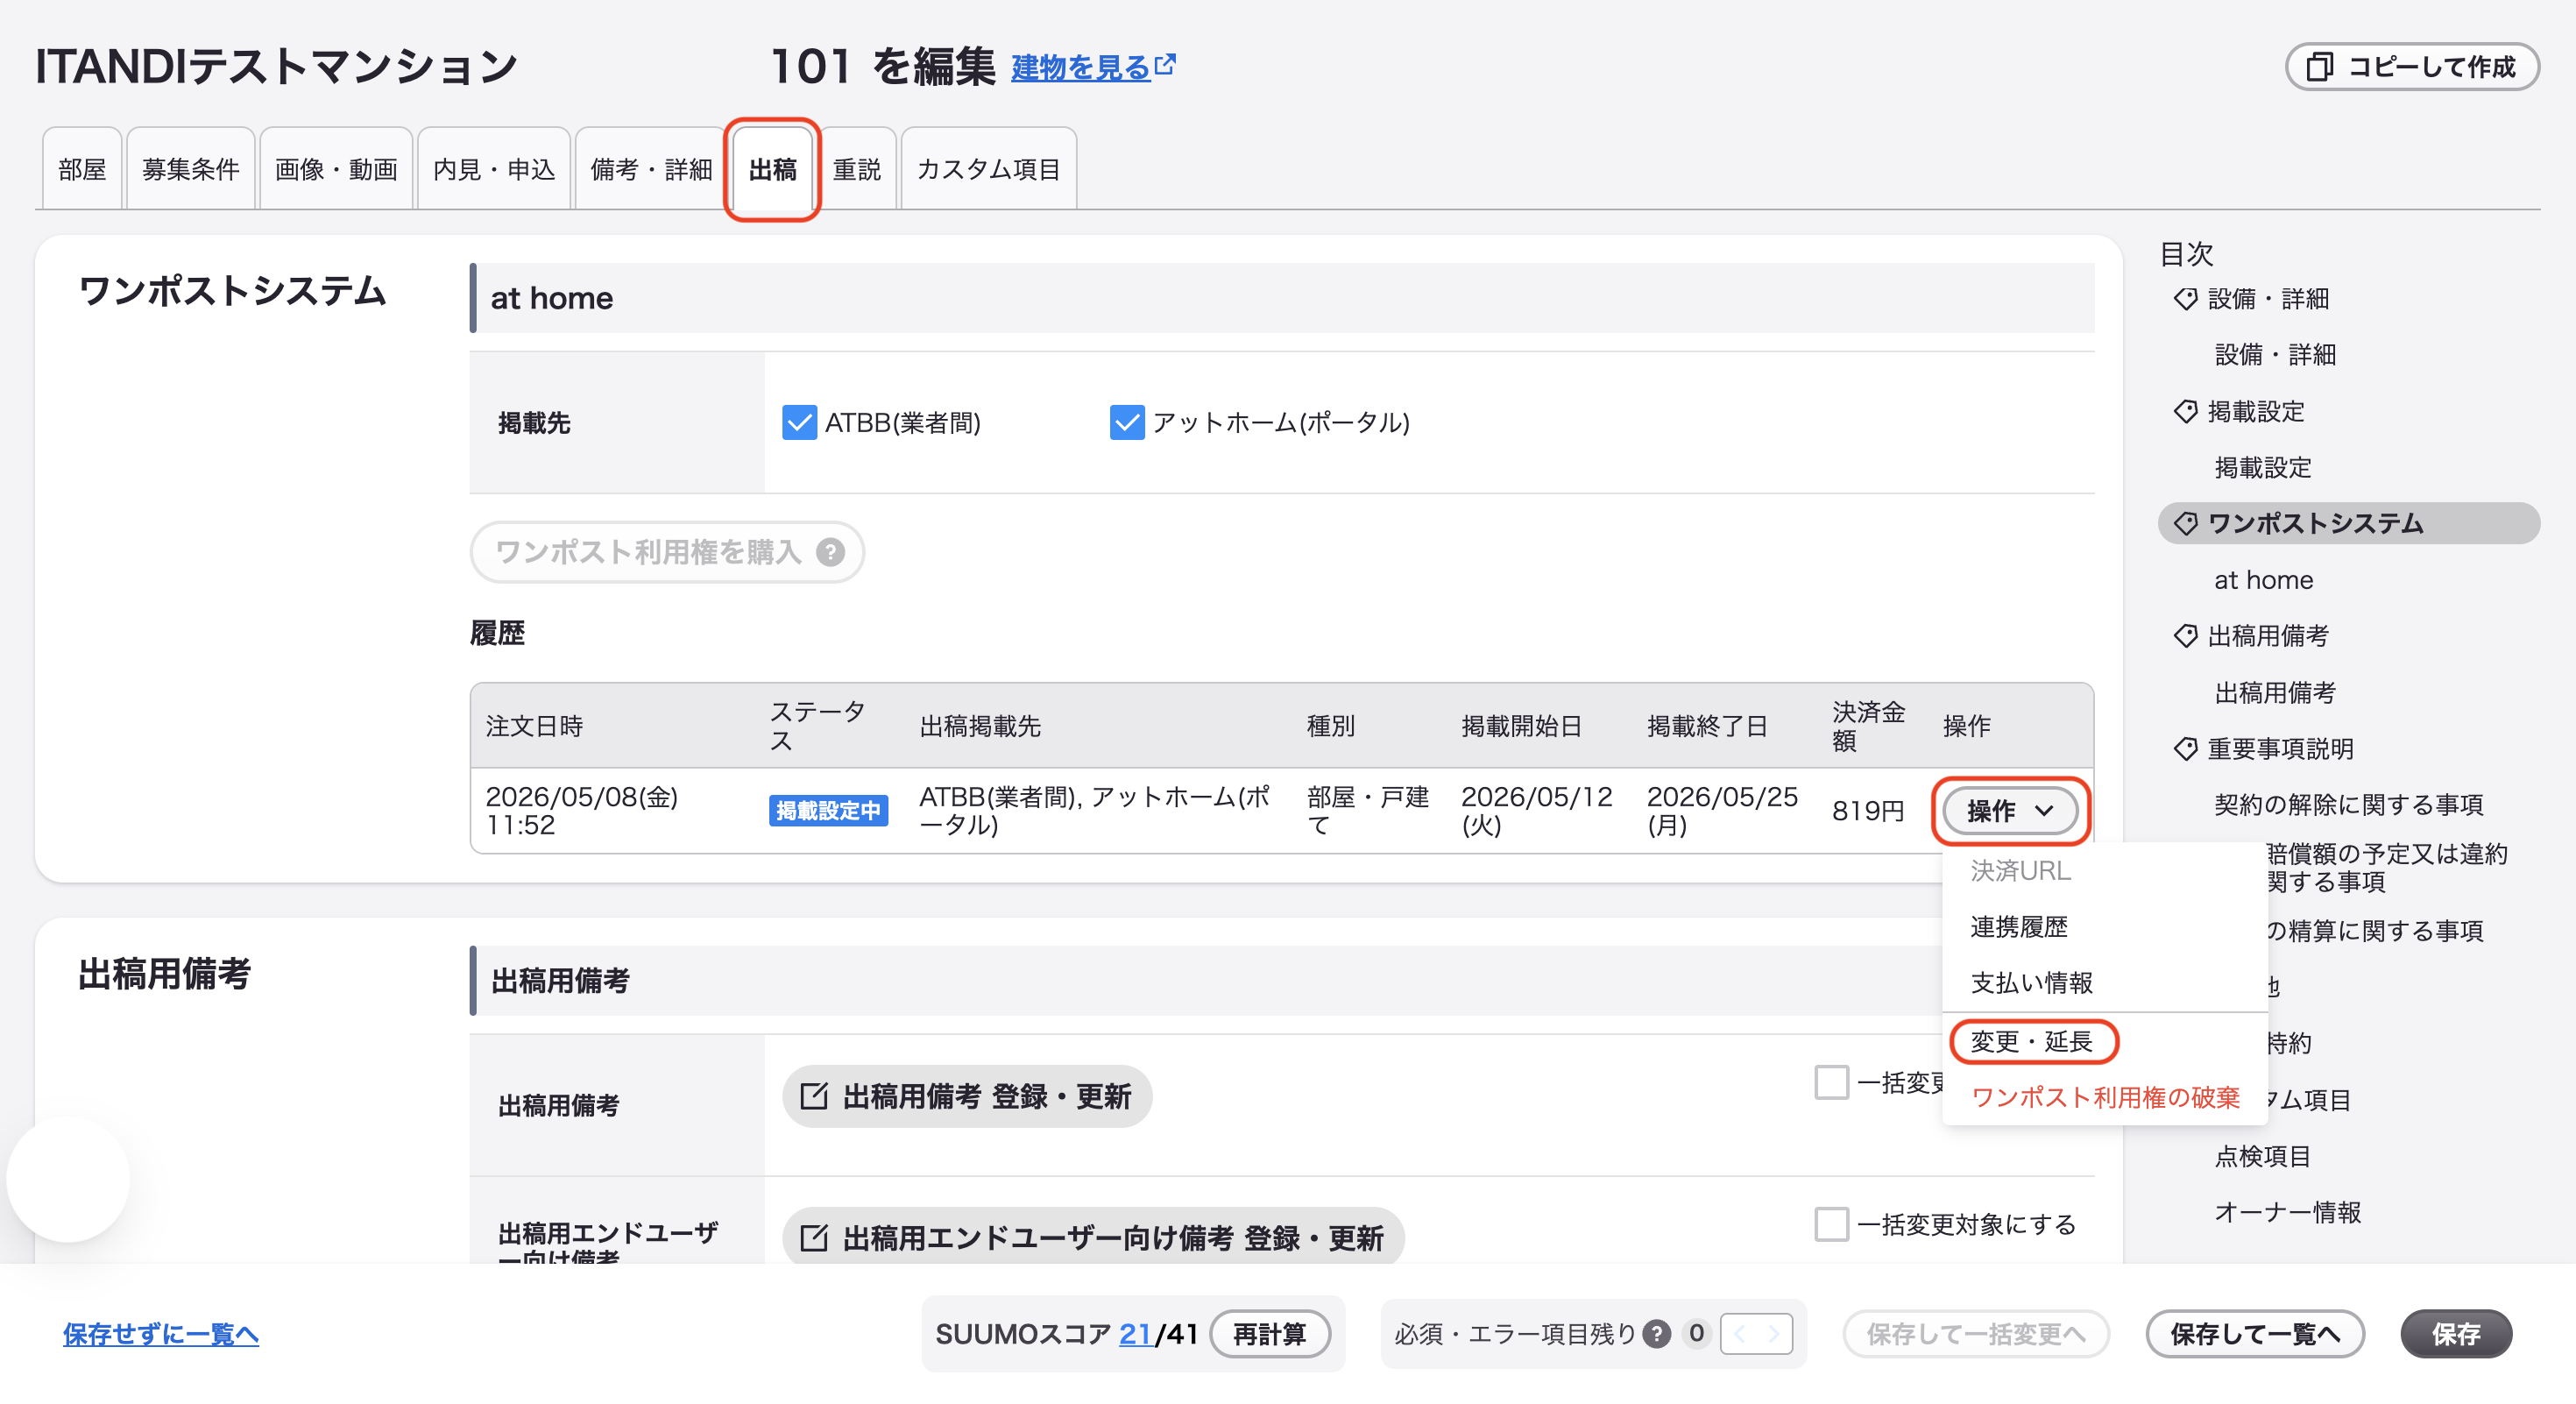Click the コピーして作成 button
2576x1404 pixels.
(x=2412, y=67)
